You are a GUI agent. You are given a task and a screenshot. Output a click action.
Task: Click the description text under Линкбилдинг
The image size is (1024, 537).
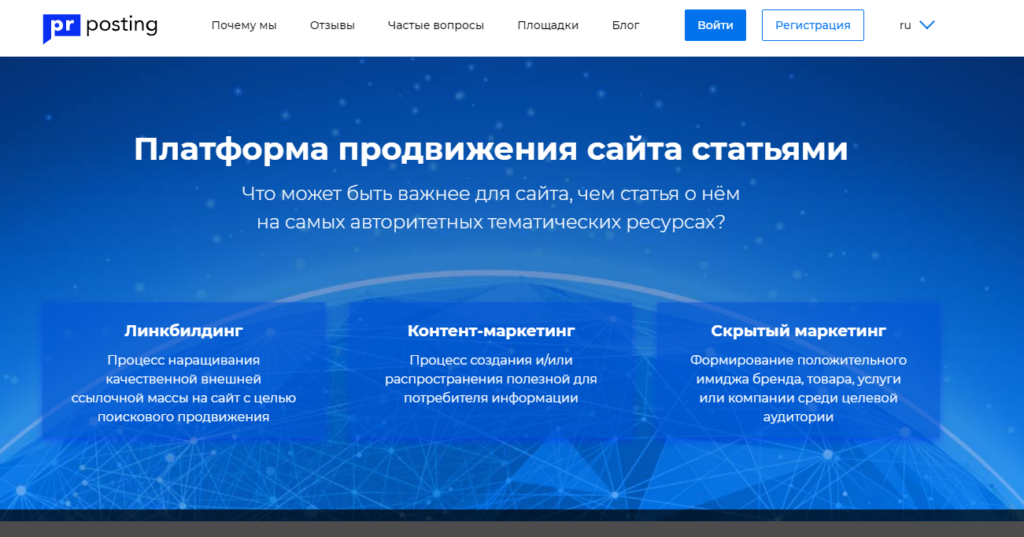pos(184,388)
